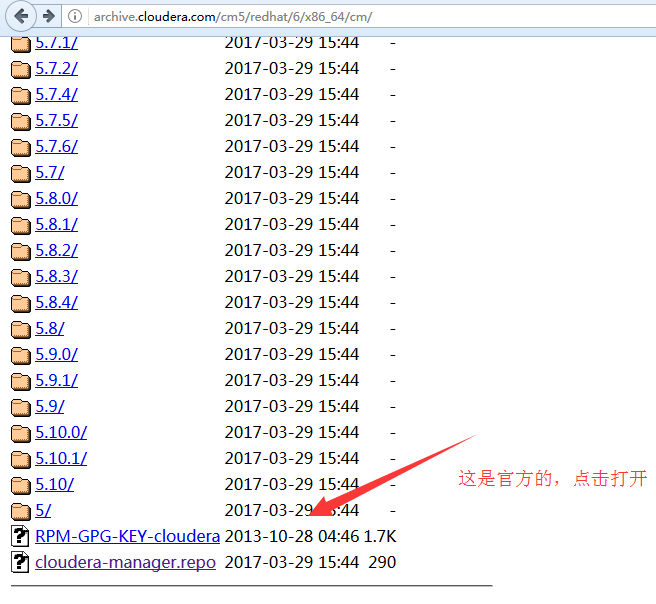Click the browser forward arrow button
The image size is (656, 604).
pyautogui.click(x=49, y=16)
